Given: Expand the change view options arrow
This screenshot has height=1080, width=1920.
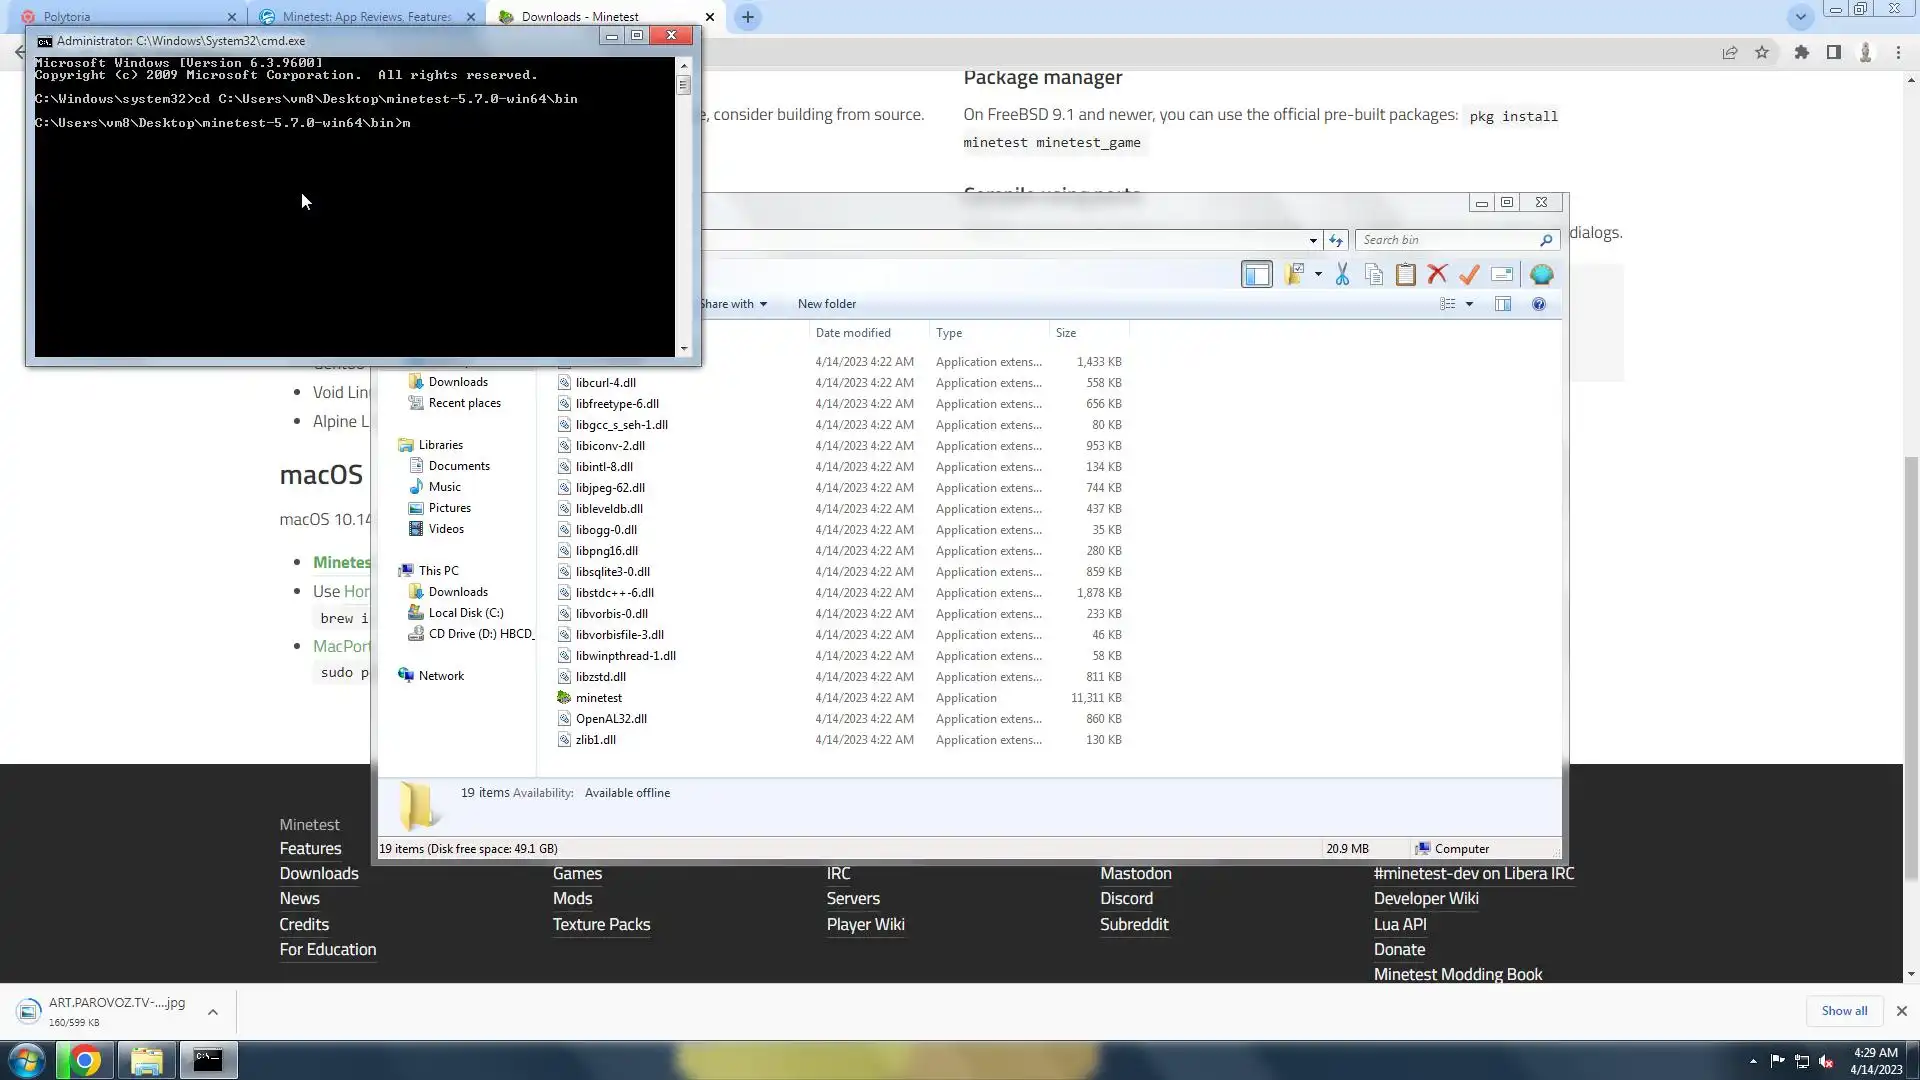Looking at the screenshot, I should (1469, 304).
